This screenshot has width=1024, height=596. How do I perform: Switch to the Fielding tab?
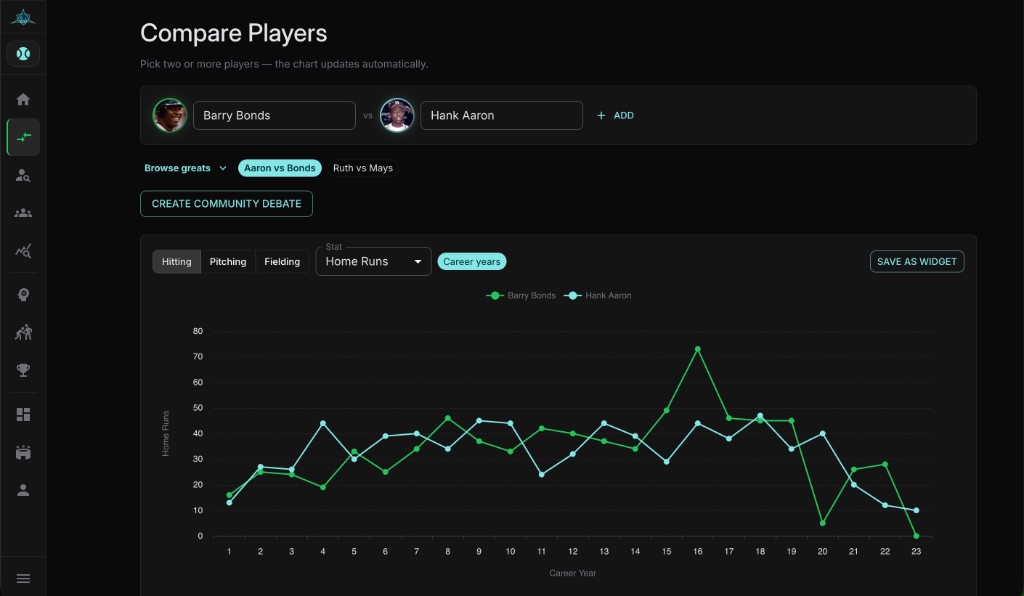click(x=282, y=262)
